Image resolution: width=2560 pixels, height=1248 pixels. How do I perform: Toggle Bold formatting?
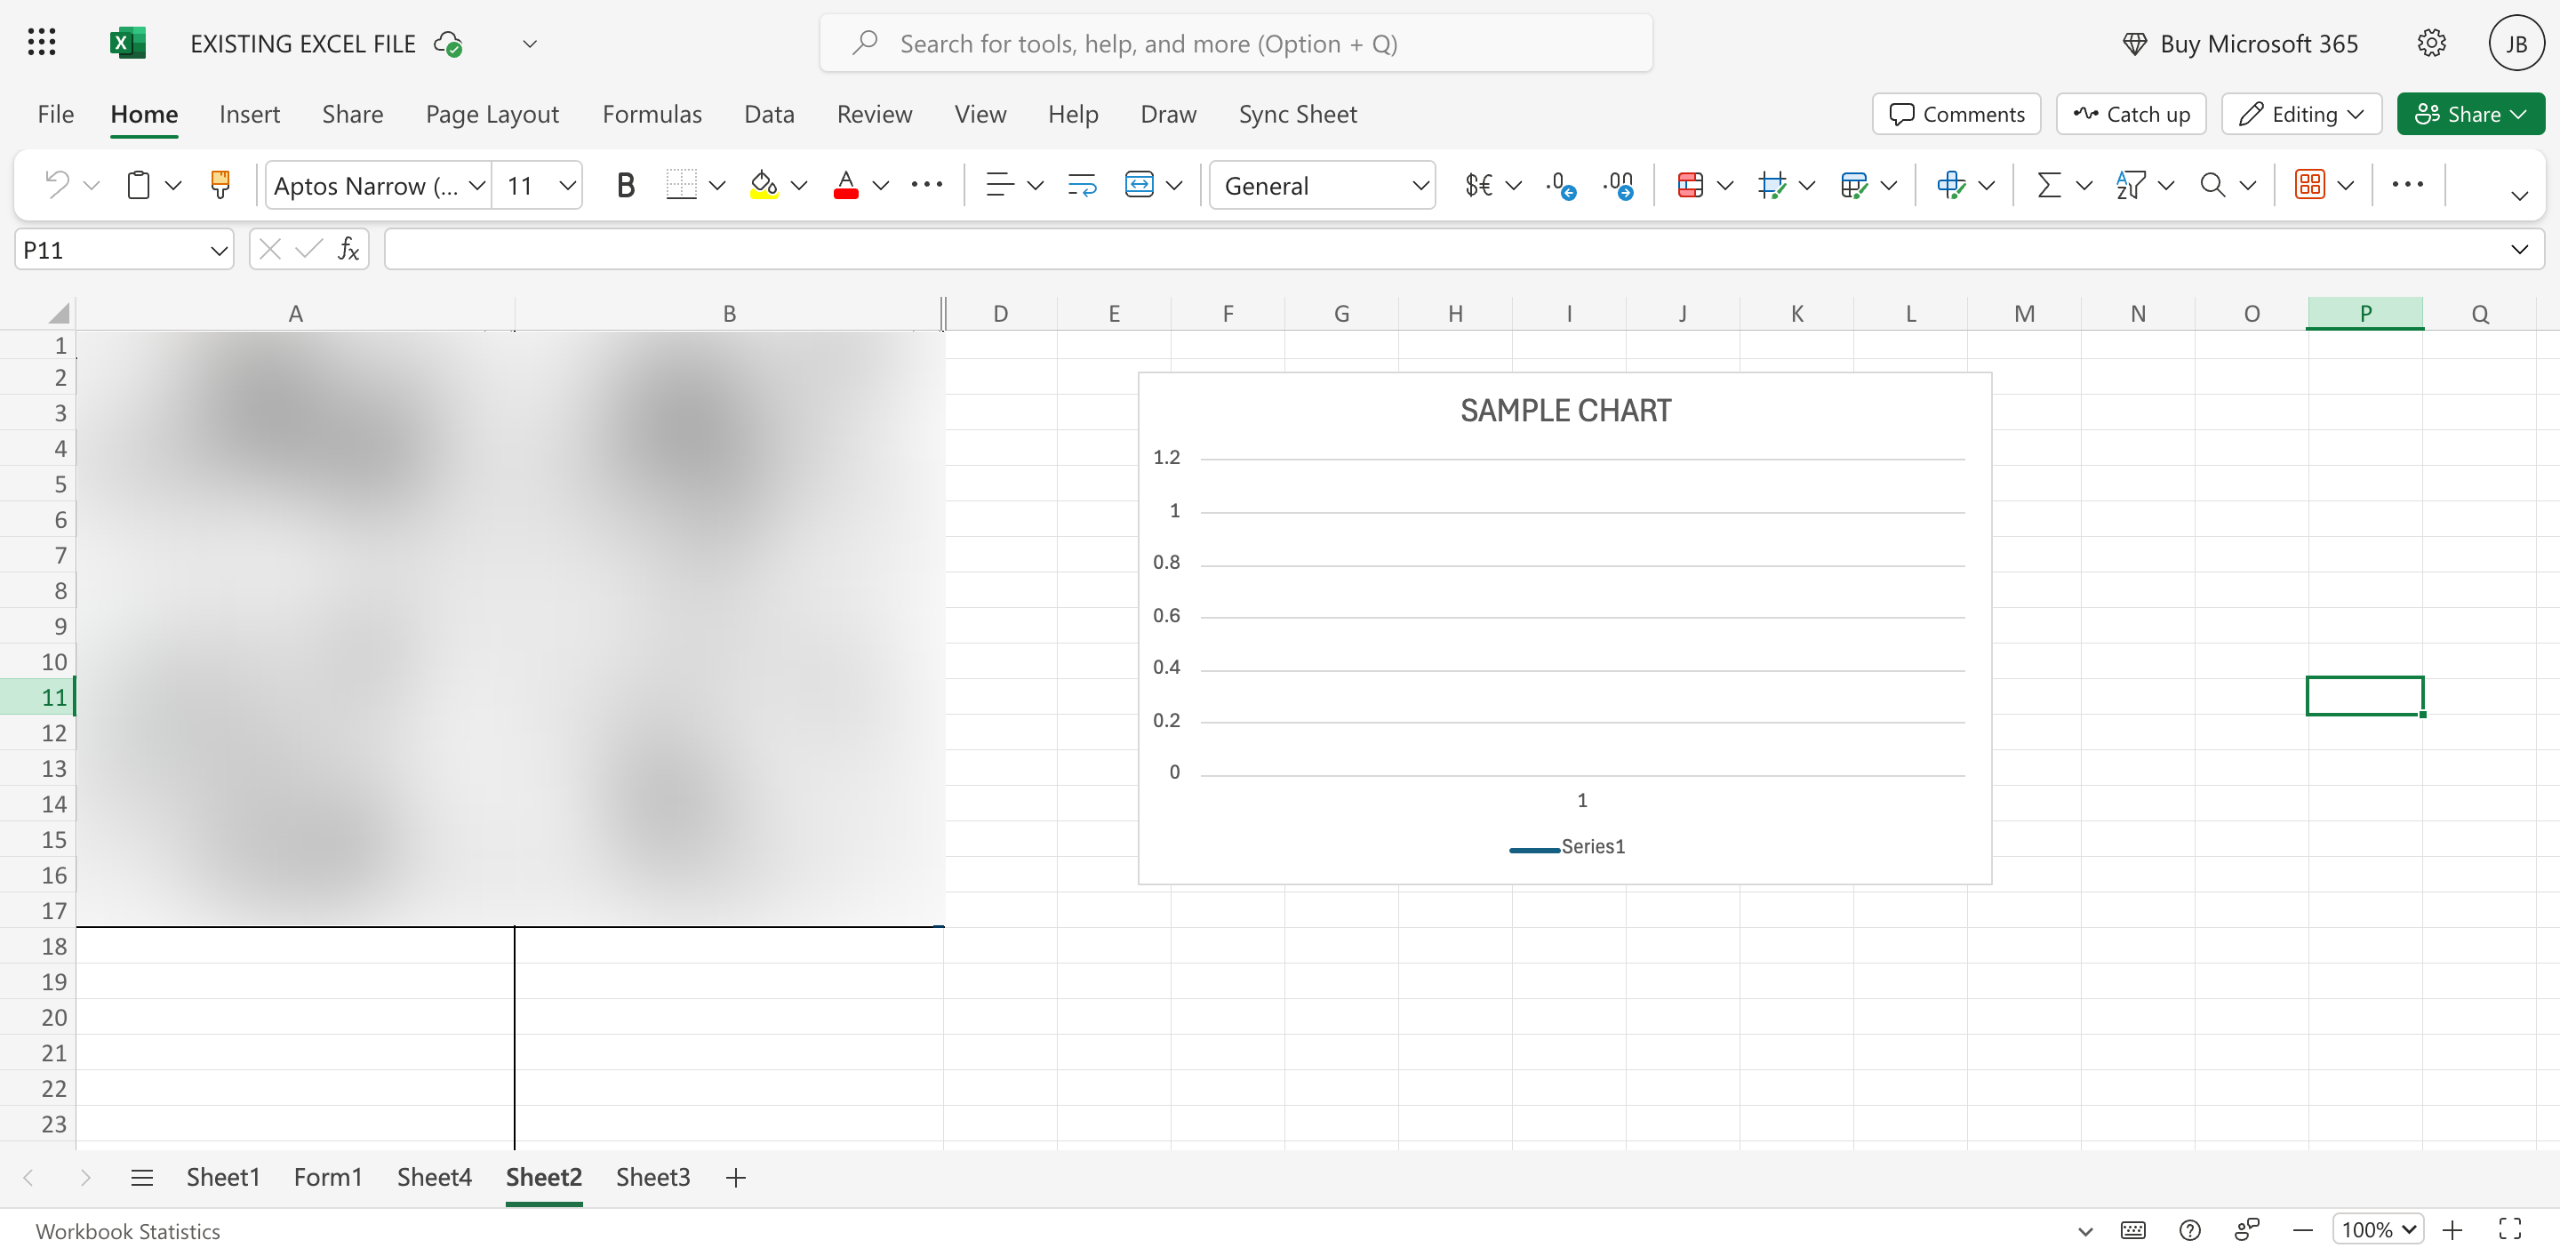[625, 185]
